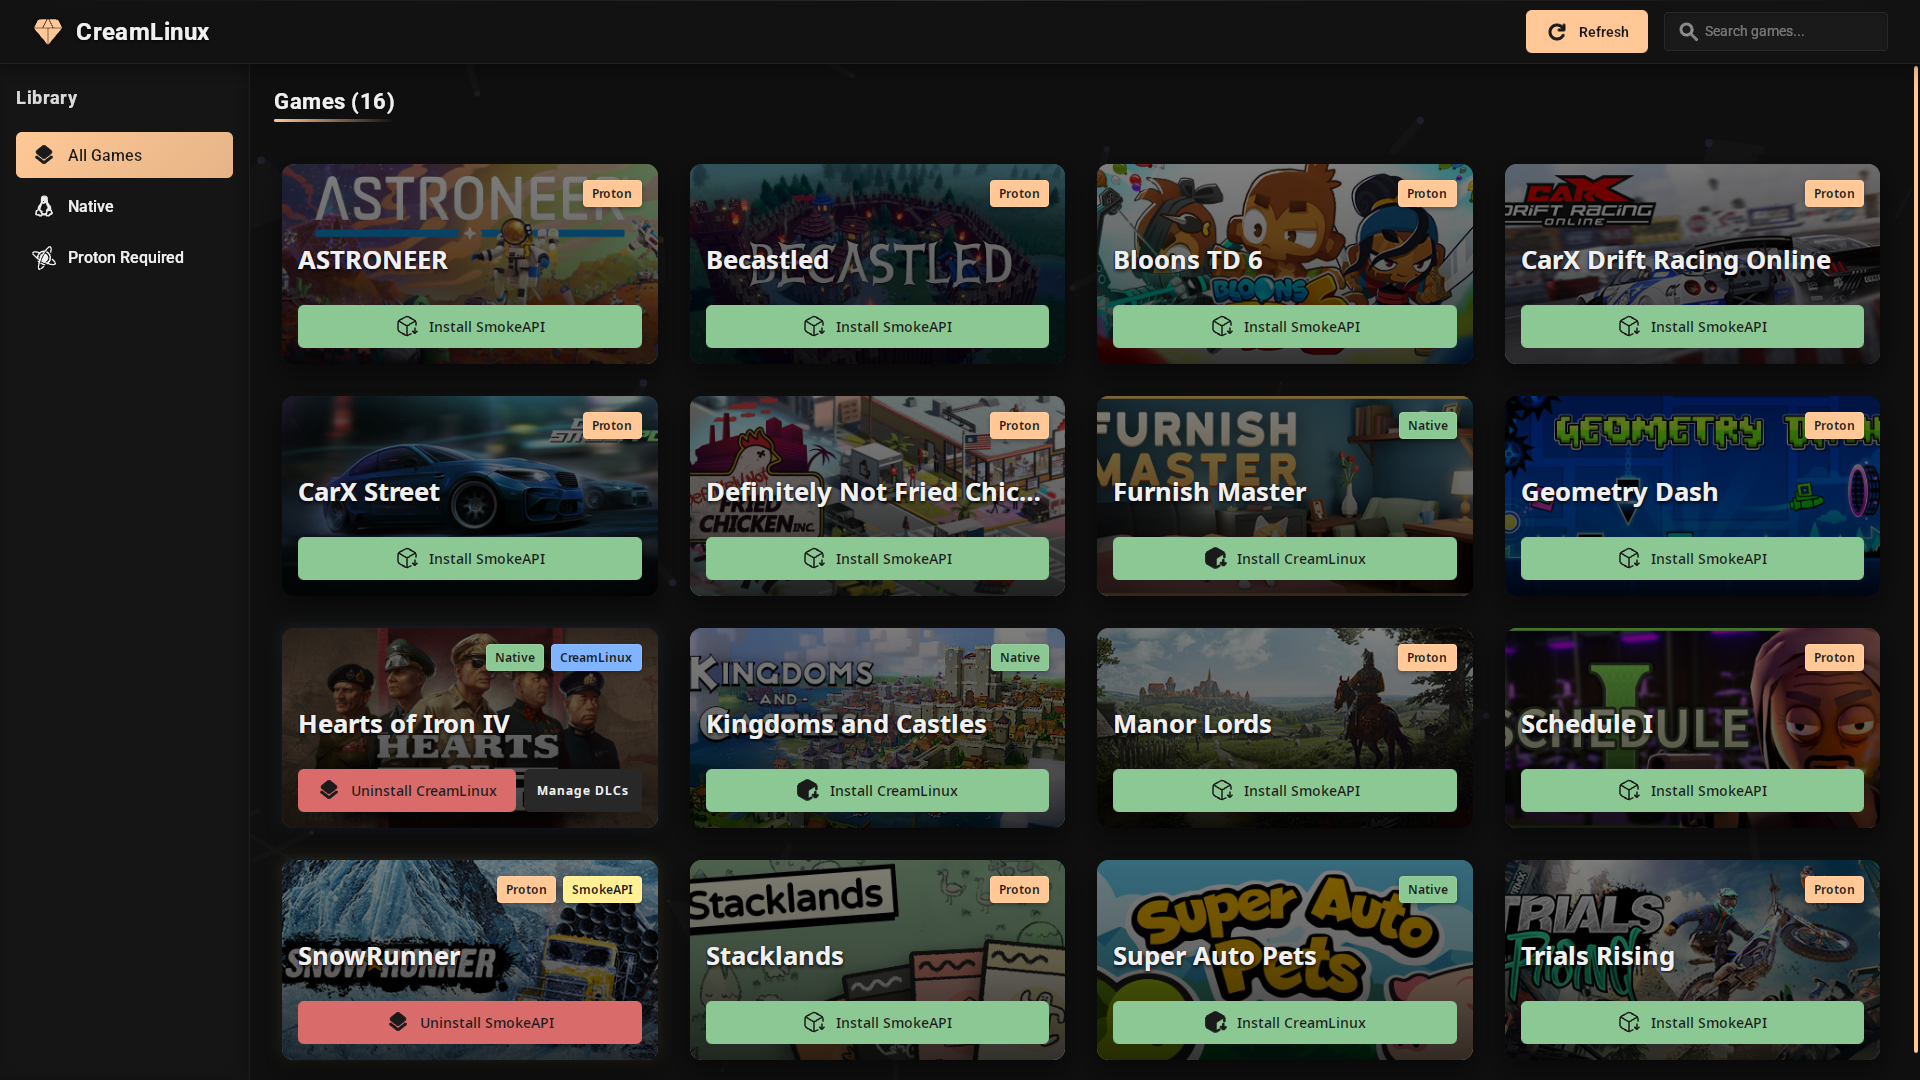
Task: Open Manage DLCs for Hearts of Iron IV
Action: click(x=582, y=790)
